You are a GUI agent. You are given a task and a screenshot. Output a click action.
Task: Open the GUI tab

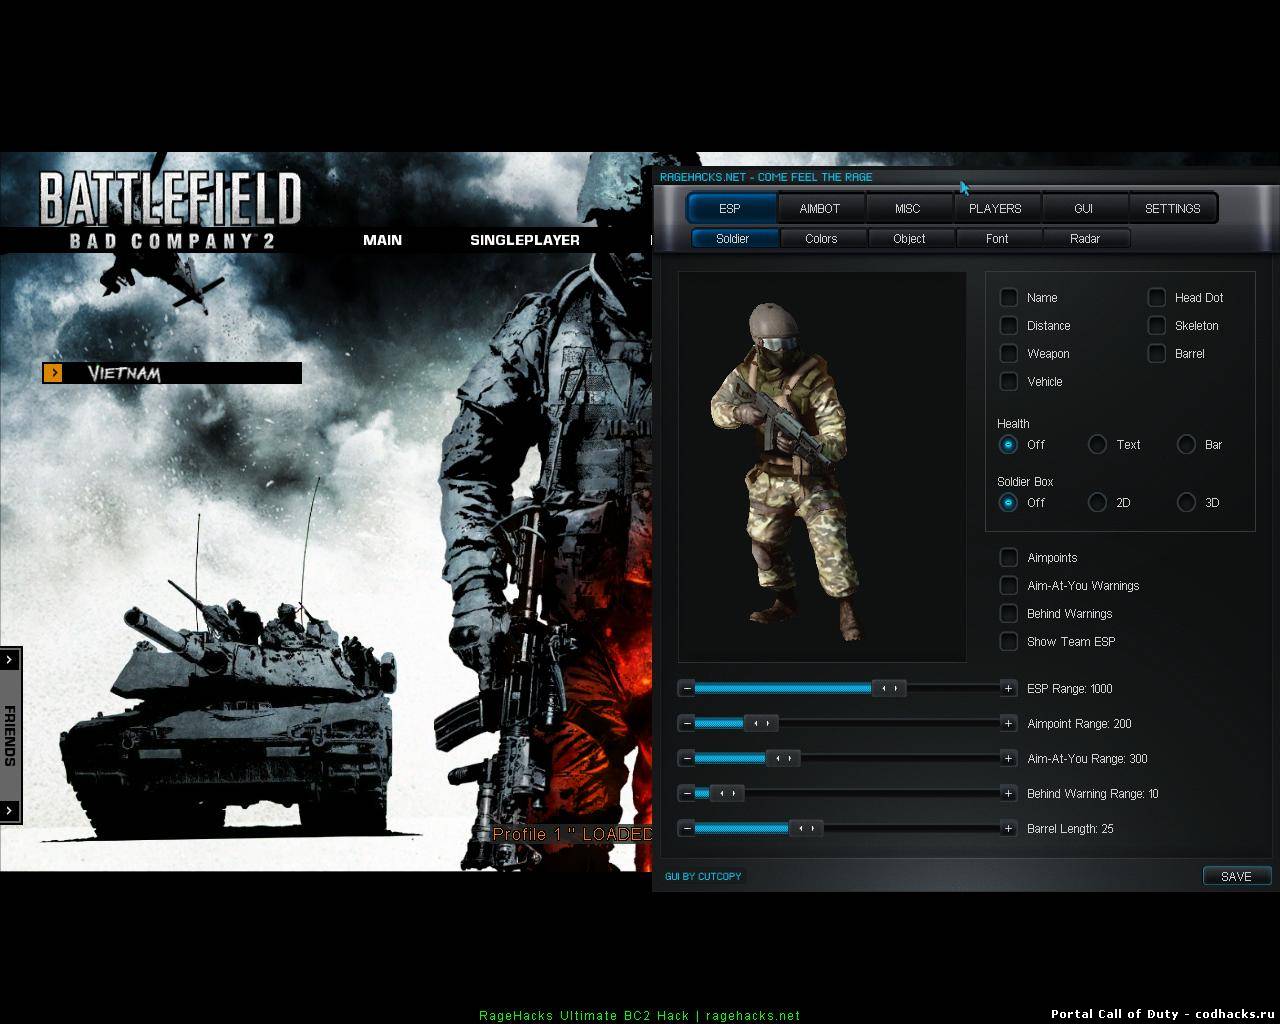1084,208
